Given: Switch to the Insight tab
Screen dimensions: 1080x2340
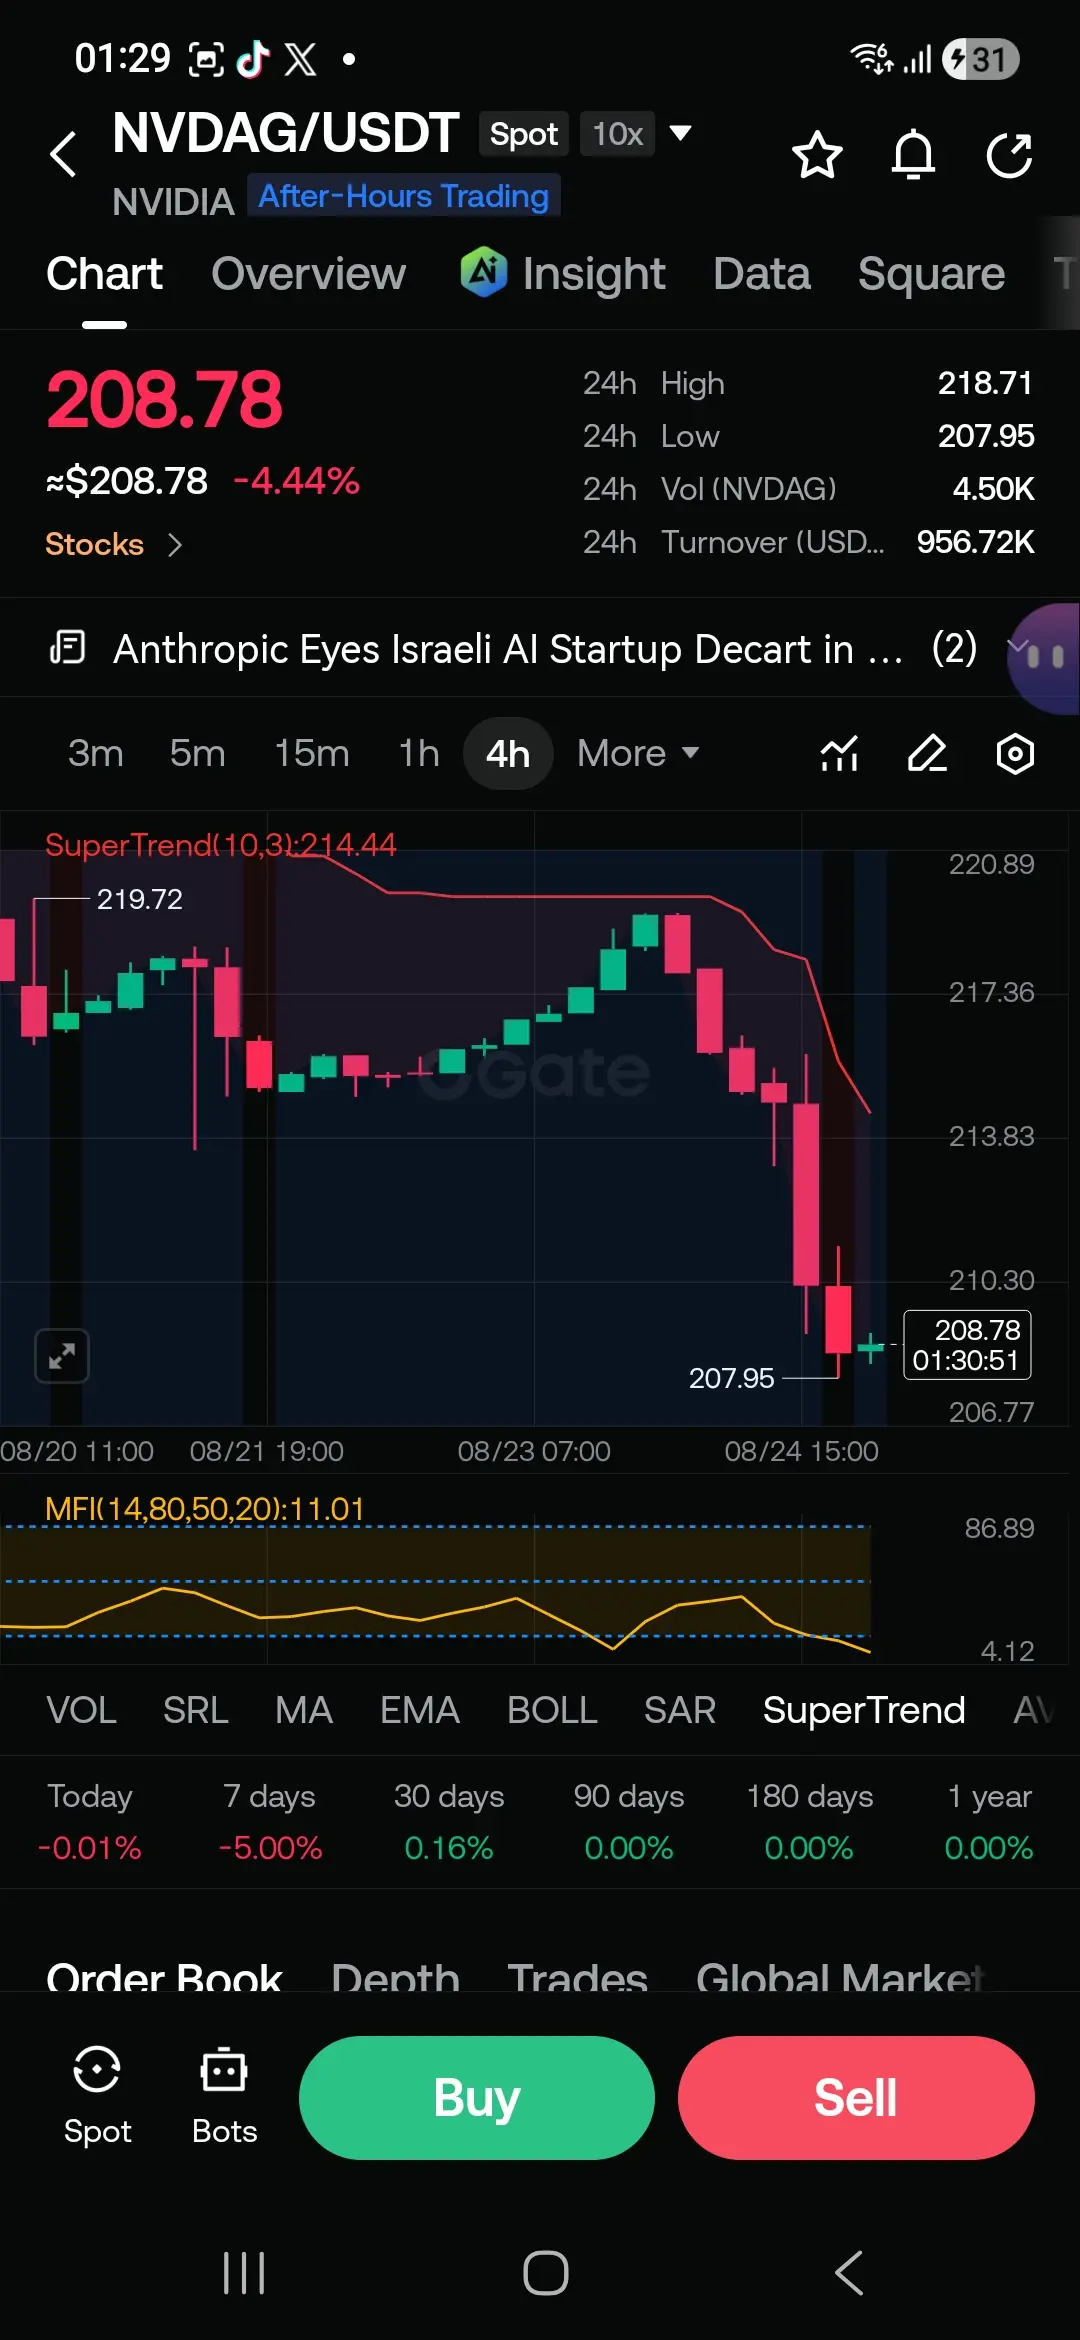Looking at the screenshot, I should (594, 273).
